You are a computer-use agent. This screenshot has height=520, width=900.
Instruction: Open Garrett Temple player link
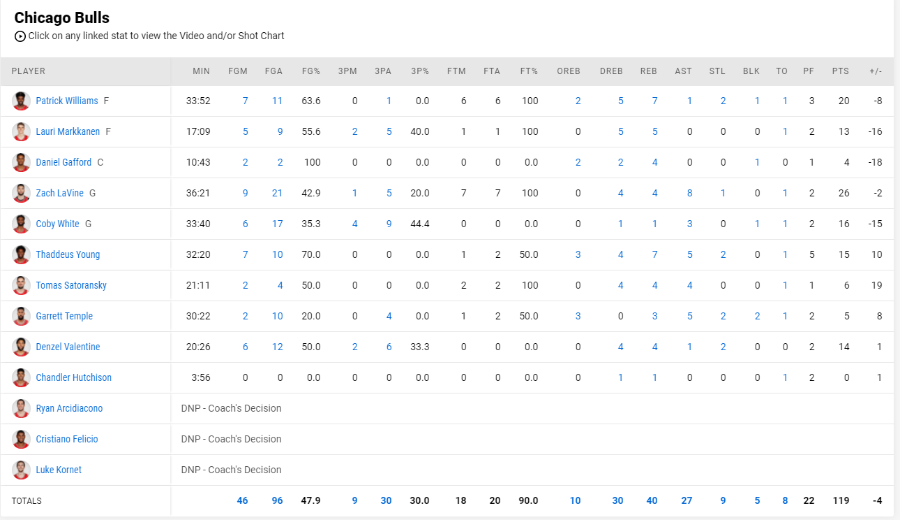pyautogui.click(x=64, y=316)
